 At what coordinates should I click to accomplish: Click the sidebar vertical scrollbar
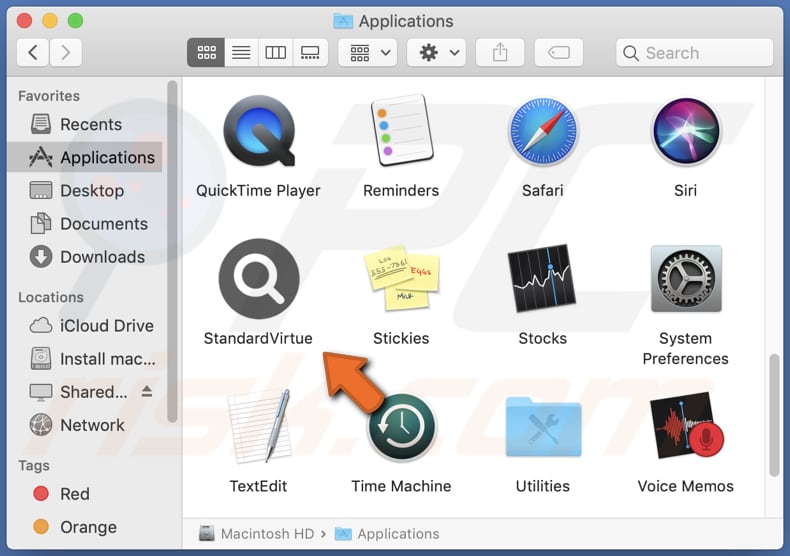click(172, 251)
